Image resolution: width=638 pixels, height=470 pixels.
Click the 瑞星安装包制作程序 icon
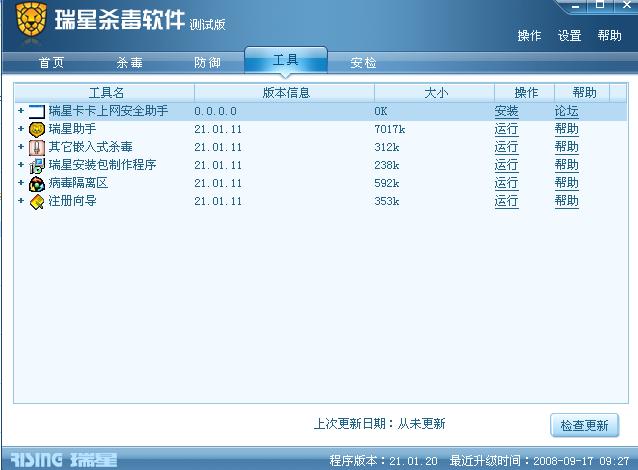tap(37, 165)
